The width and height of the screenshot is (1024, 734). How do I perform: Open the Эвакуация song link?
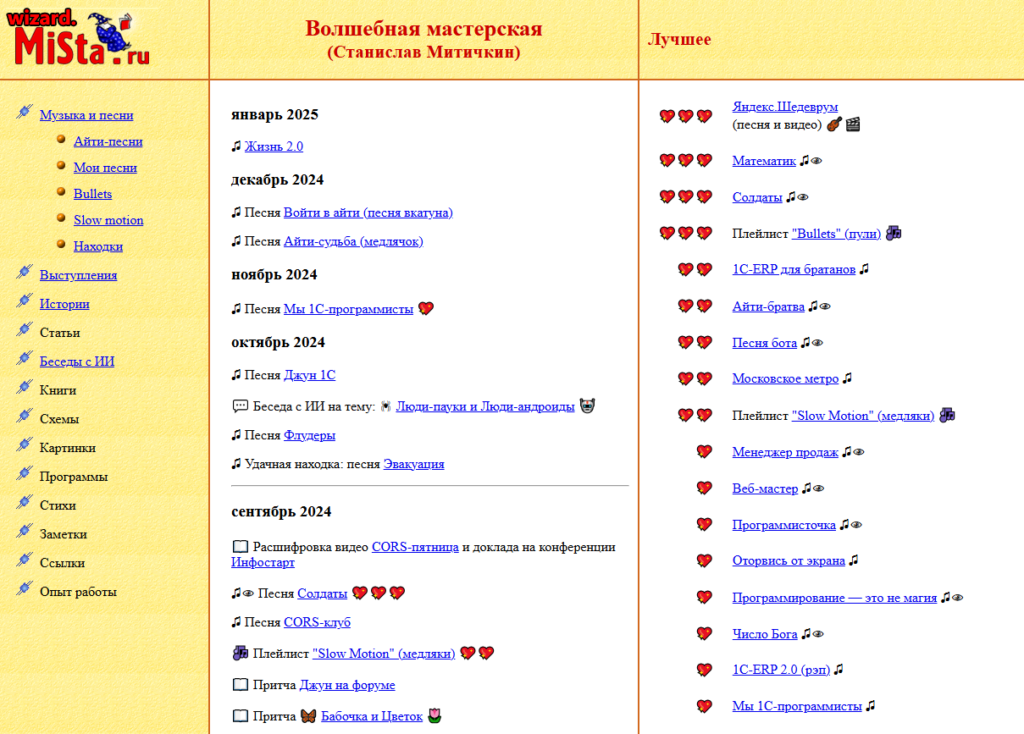point(413,464)
